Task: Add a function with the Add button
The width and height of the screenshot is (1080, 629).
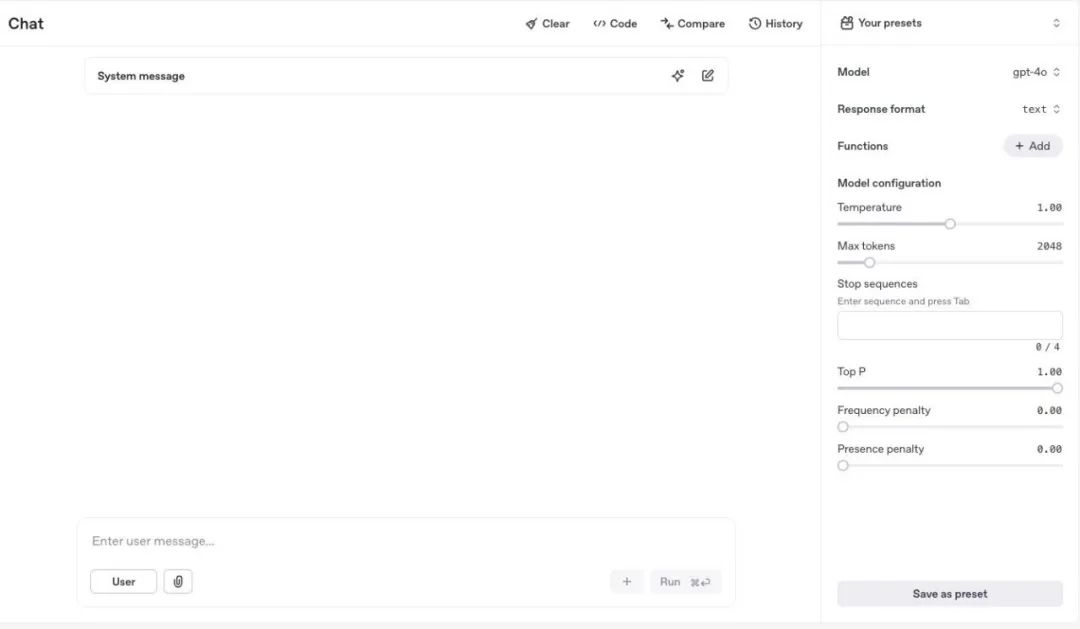Action: tap(1032, 146)
